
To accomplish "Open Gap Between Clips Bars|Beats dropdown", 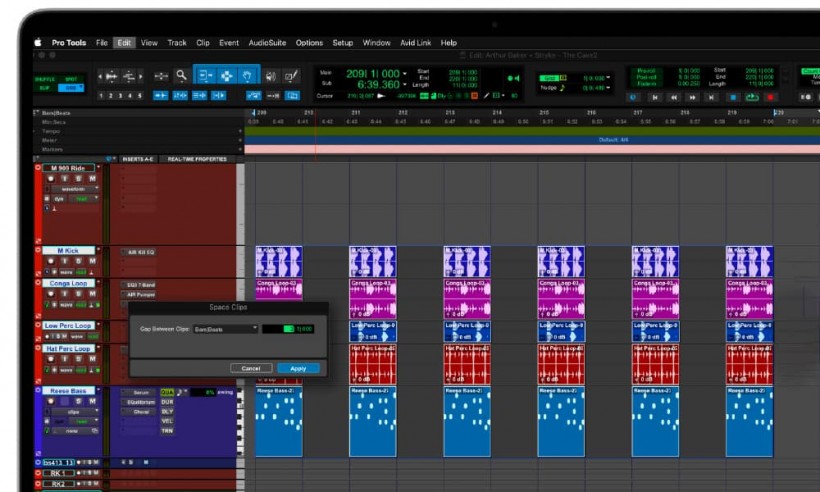I will [225, 329].
